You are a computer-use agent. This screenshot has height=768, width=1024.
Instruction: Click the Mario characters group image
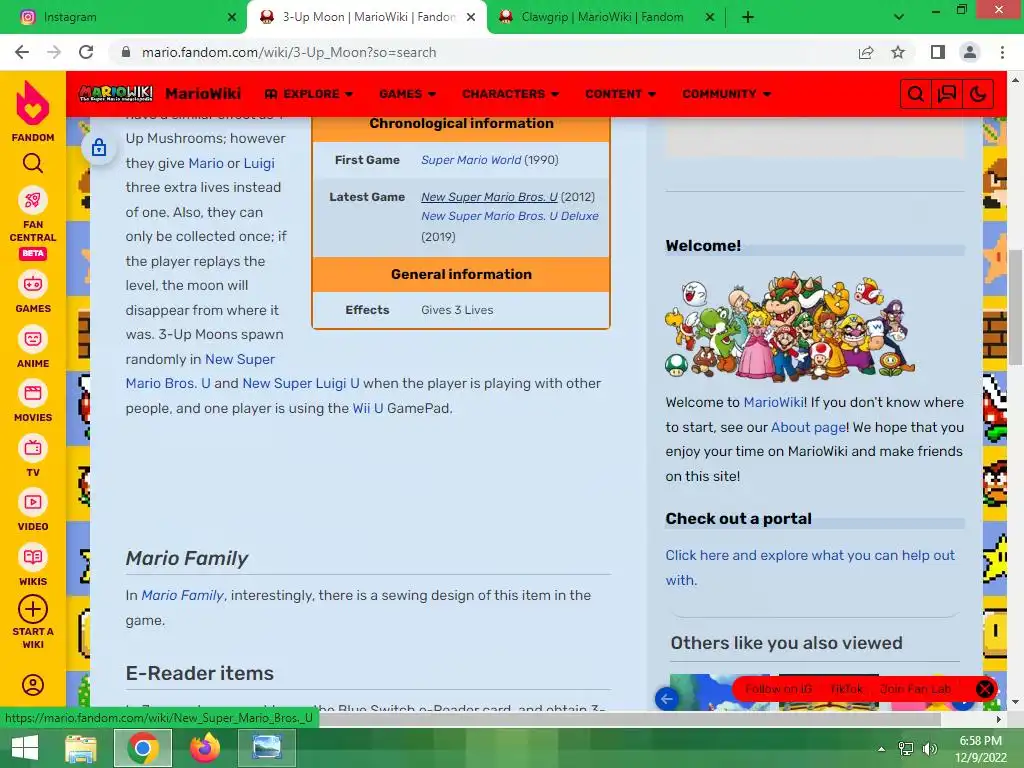(790, 326)
